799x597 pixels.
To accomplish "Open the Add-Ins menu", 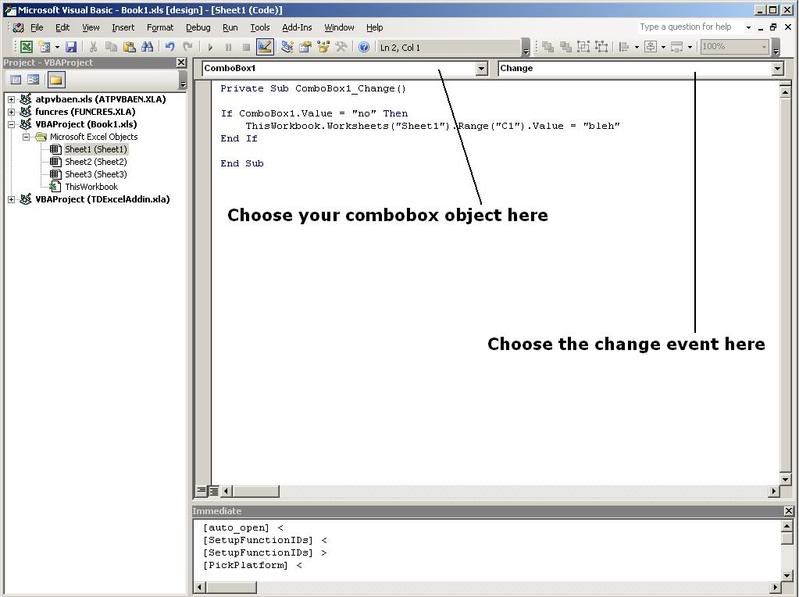I will 297,28.
